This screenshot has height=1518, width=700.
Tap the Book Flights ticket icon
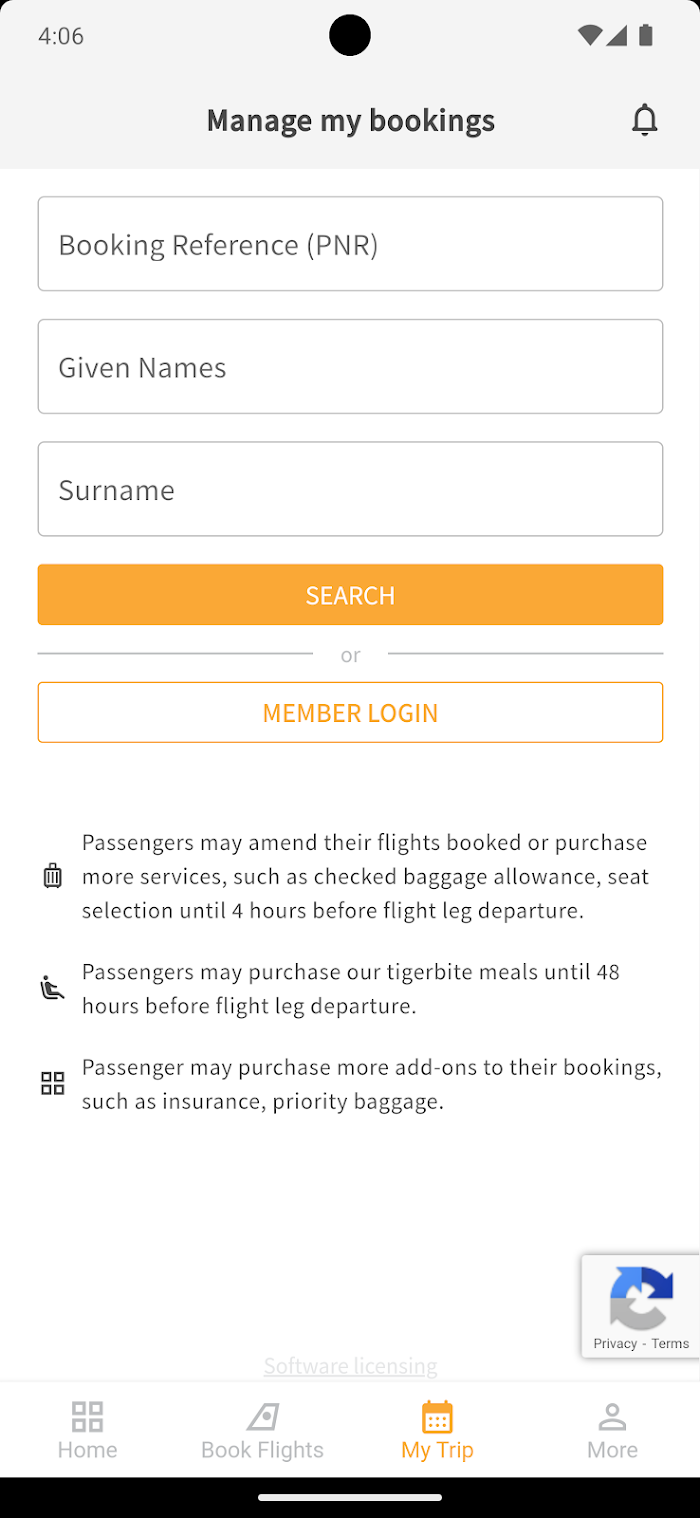(262, 1416)
